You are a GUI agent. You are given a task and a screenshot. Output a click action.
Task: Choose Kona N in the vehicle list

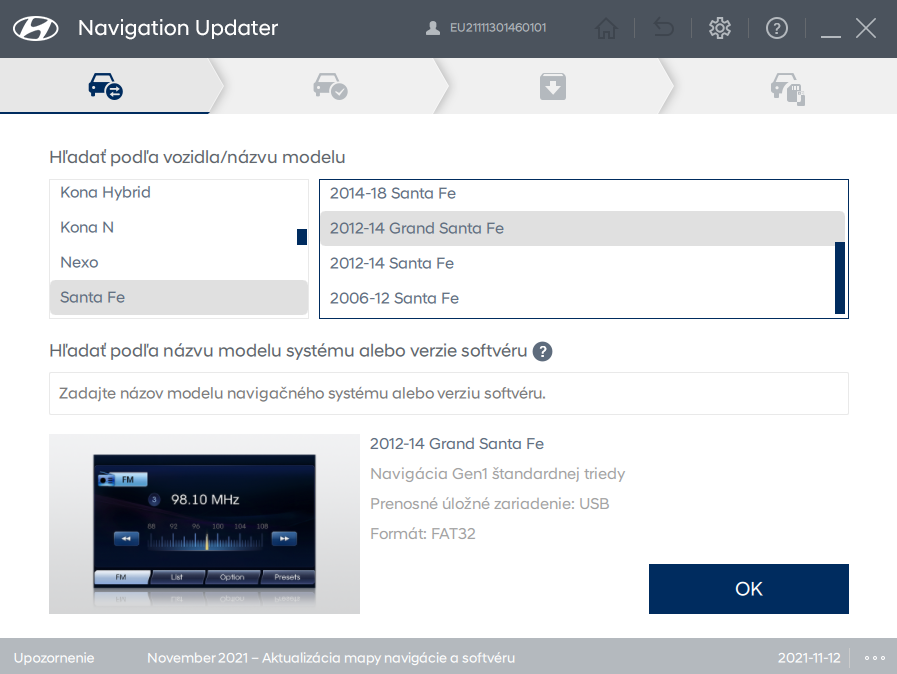point(178,227)
